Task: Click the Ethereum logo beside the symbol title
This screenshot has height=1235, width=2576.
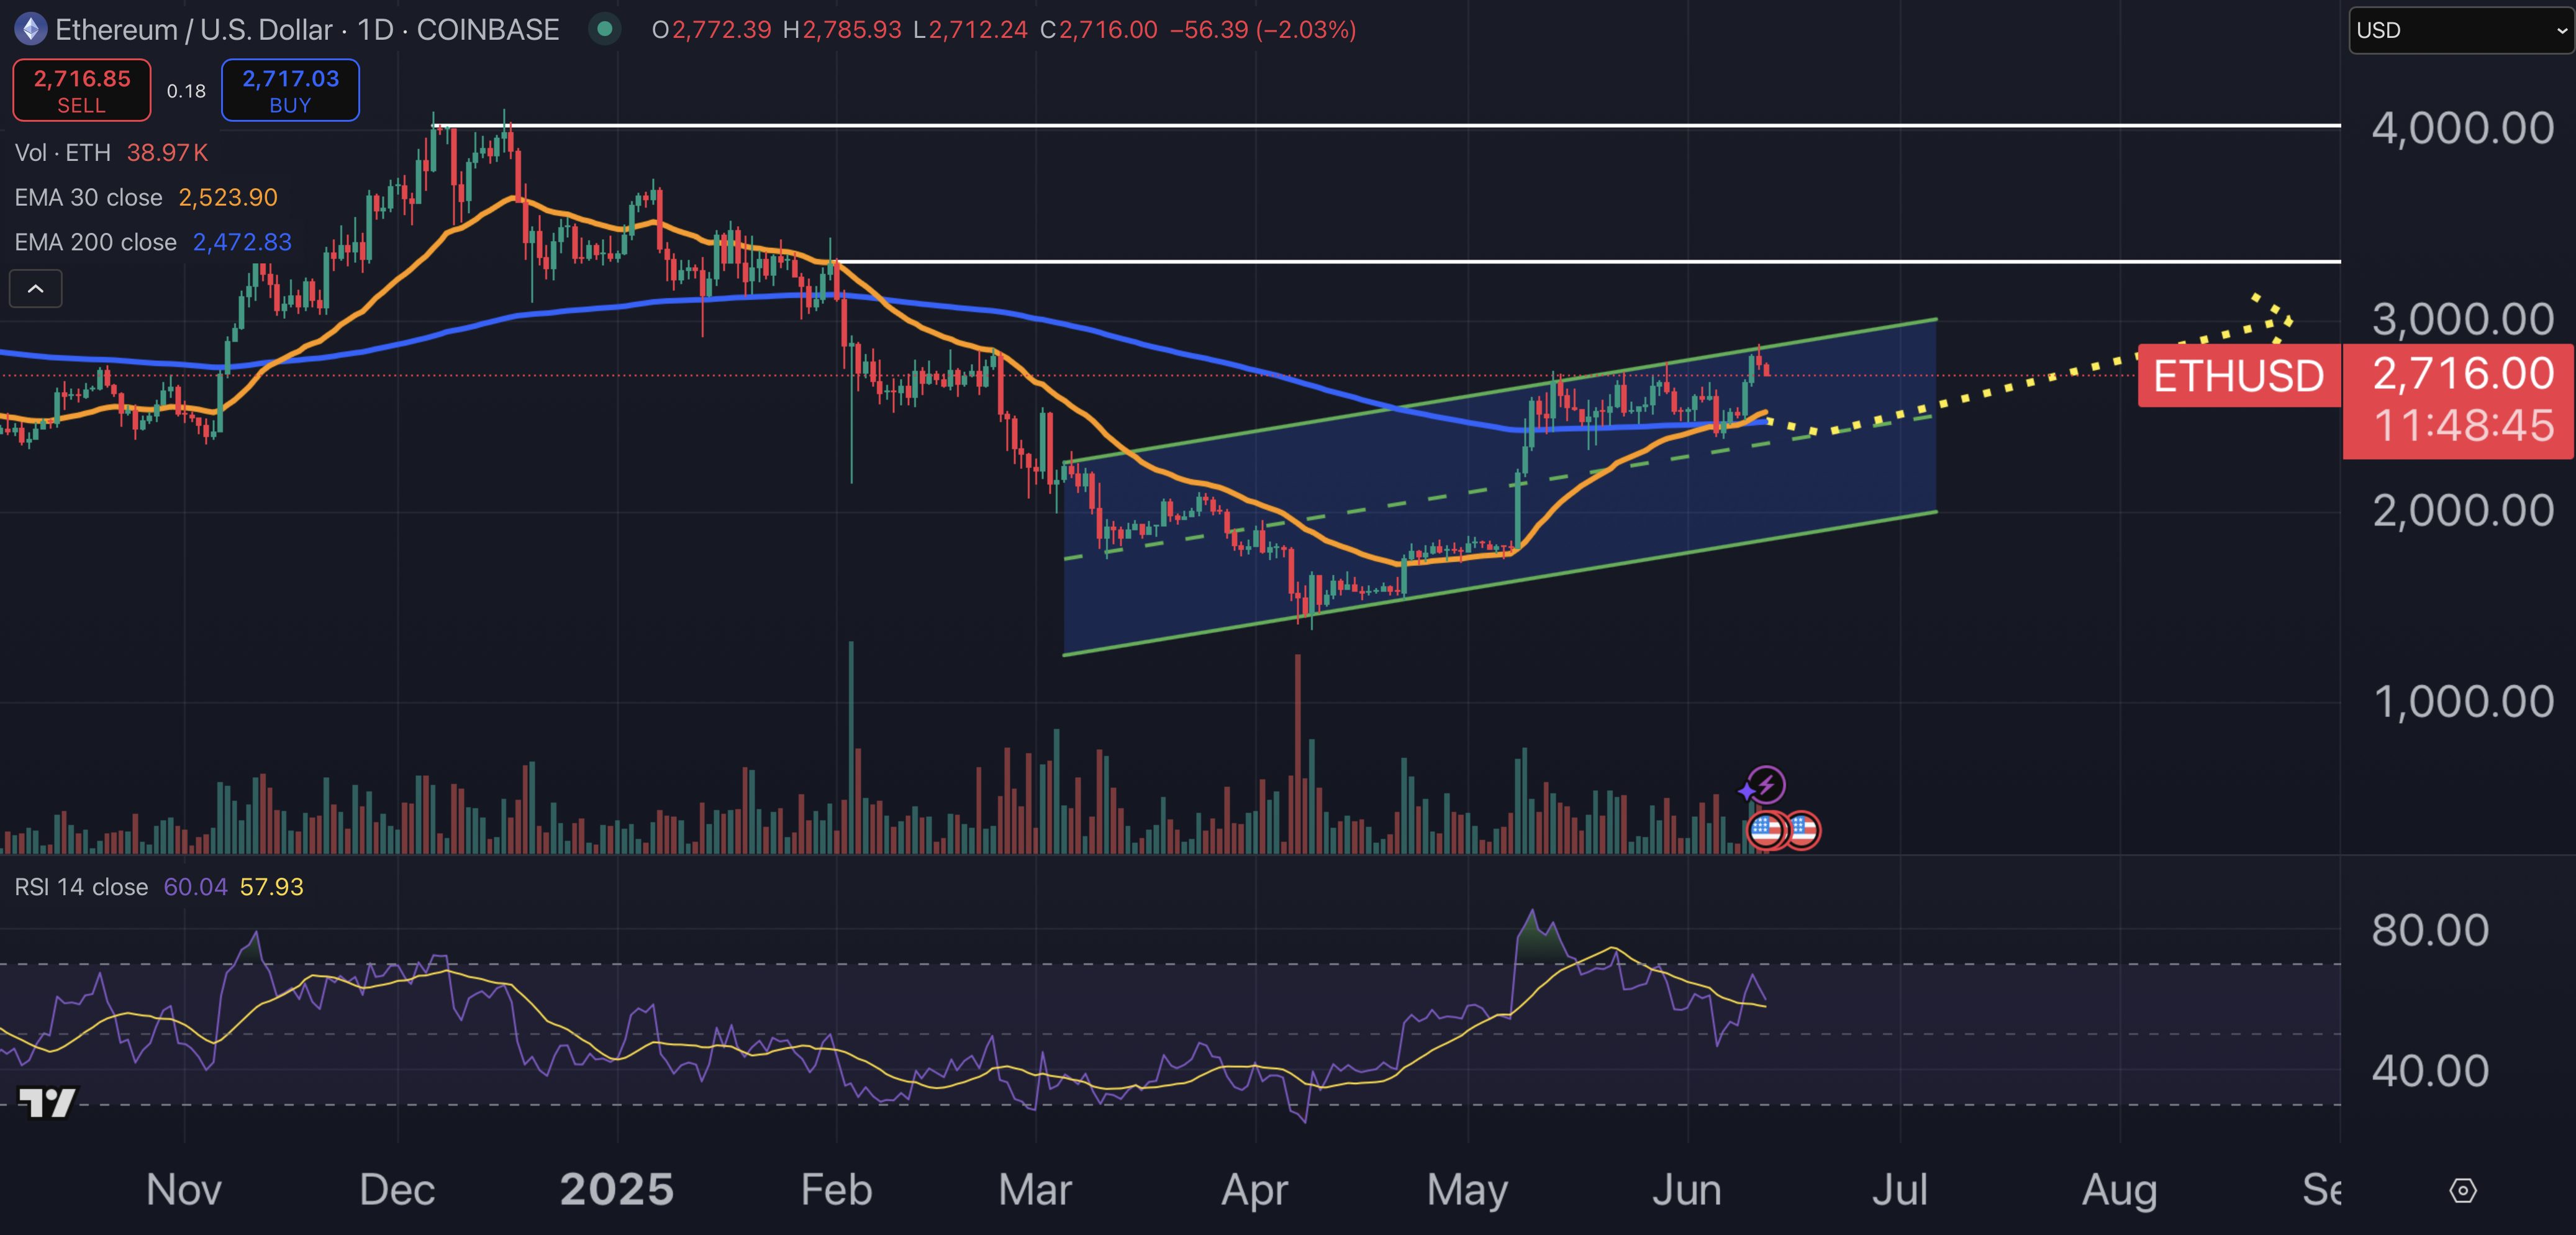Action: coord(30,29)
